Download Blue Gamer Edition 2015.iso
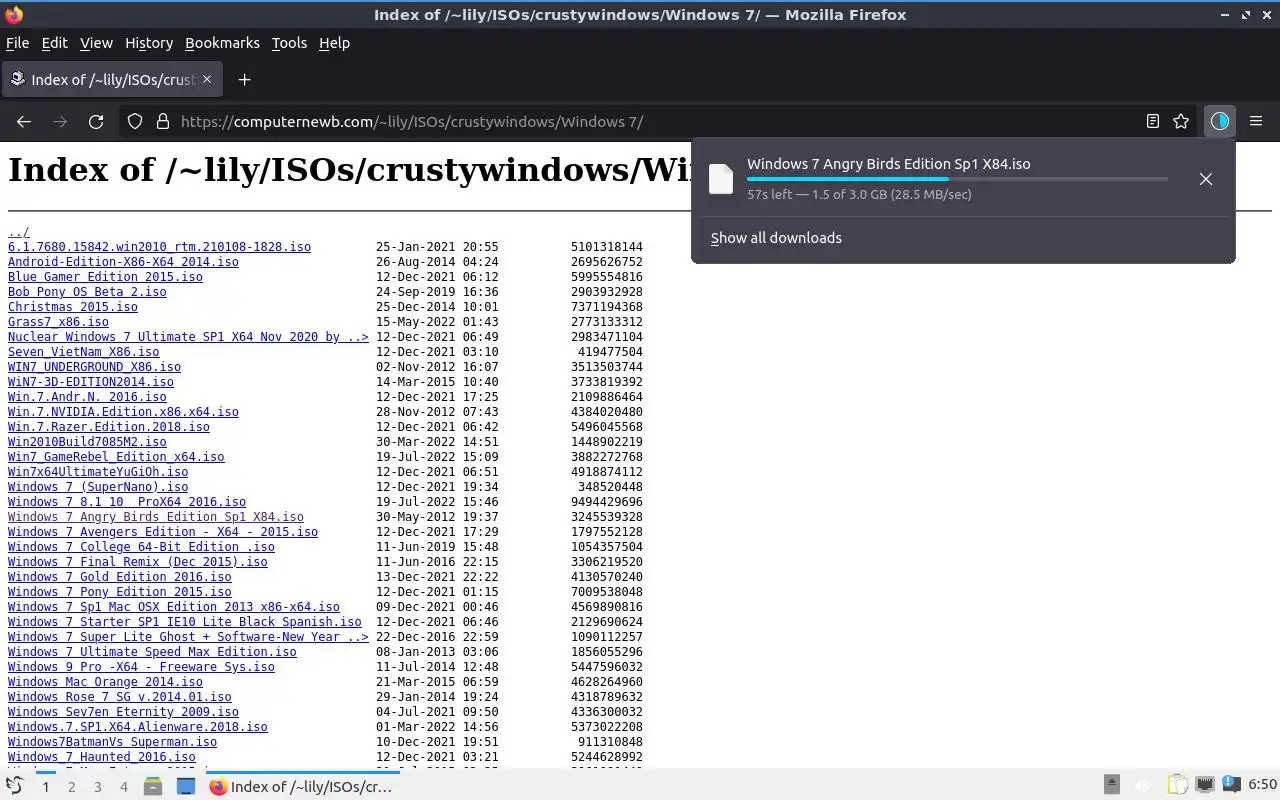Screen dimensions: 1280x800 point(105,277)
